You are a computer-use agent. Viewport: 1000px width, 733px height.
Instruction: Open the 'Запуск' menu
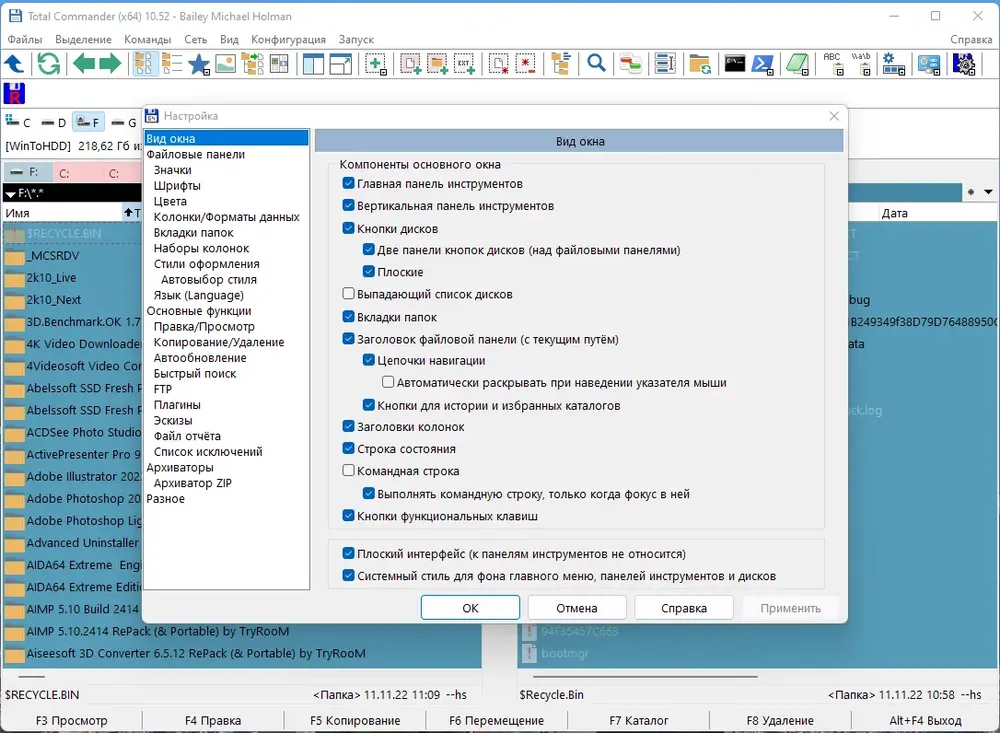(x=356, y=40)
